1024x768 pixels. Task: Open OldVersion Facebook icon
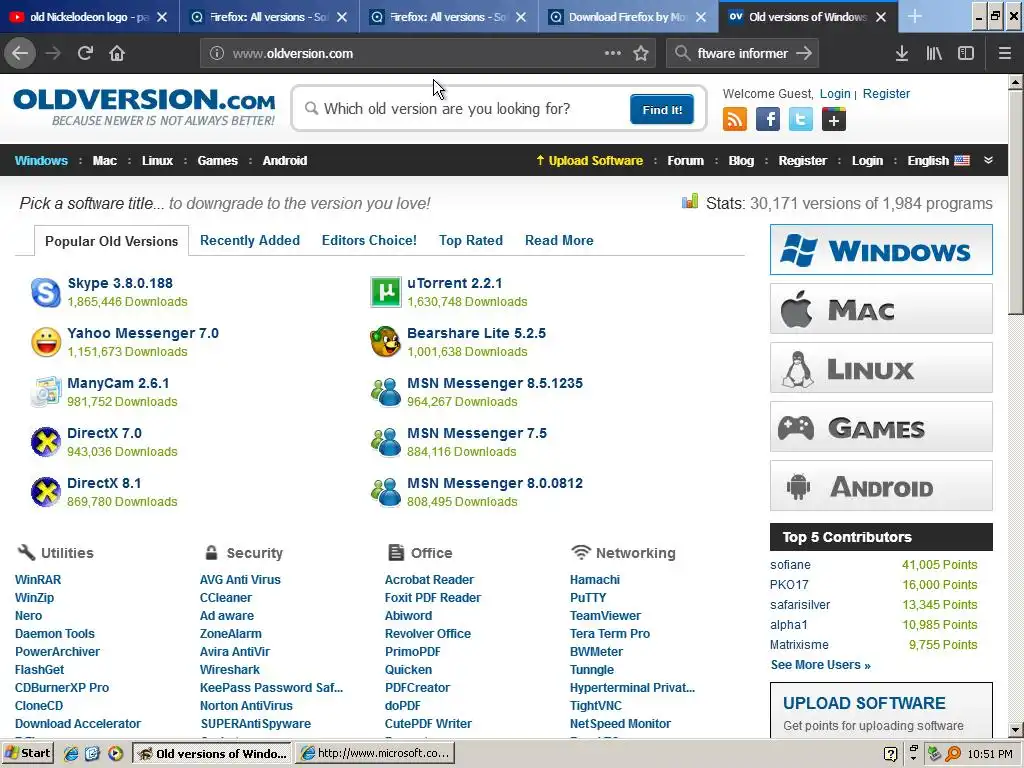coord(768,120)
